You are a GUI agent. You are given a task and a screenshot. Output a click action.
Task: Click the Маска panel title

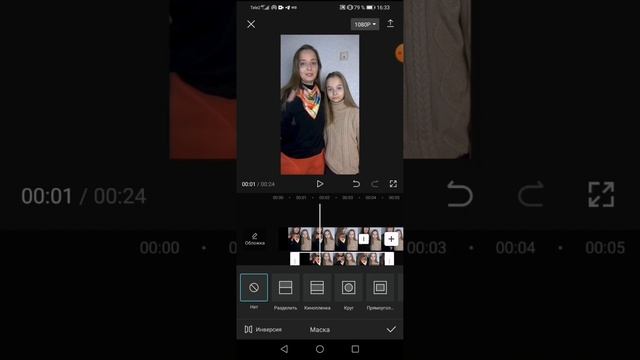coord(320,329)
